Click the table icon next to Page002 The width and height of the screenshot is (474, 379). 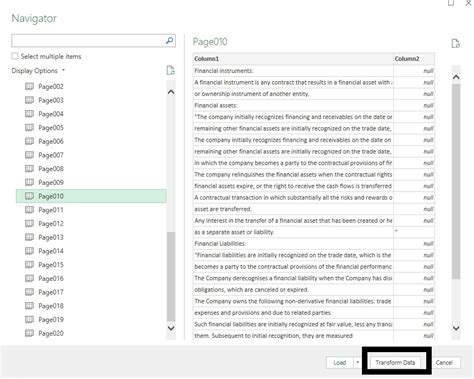[x=29, y=86]
